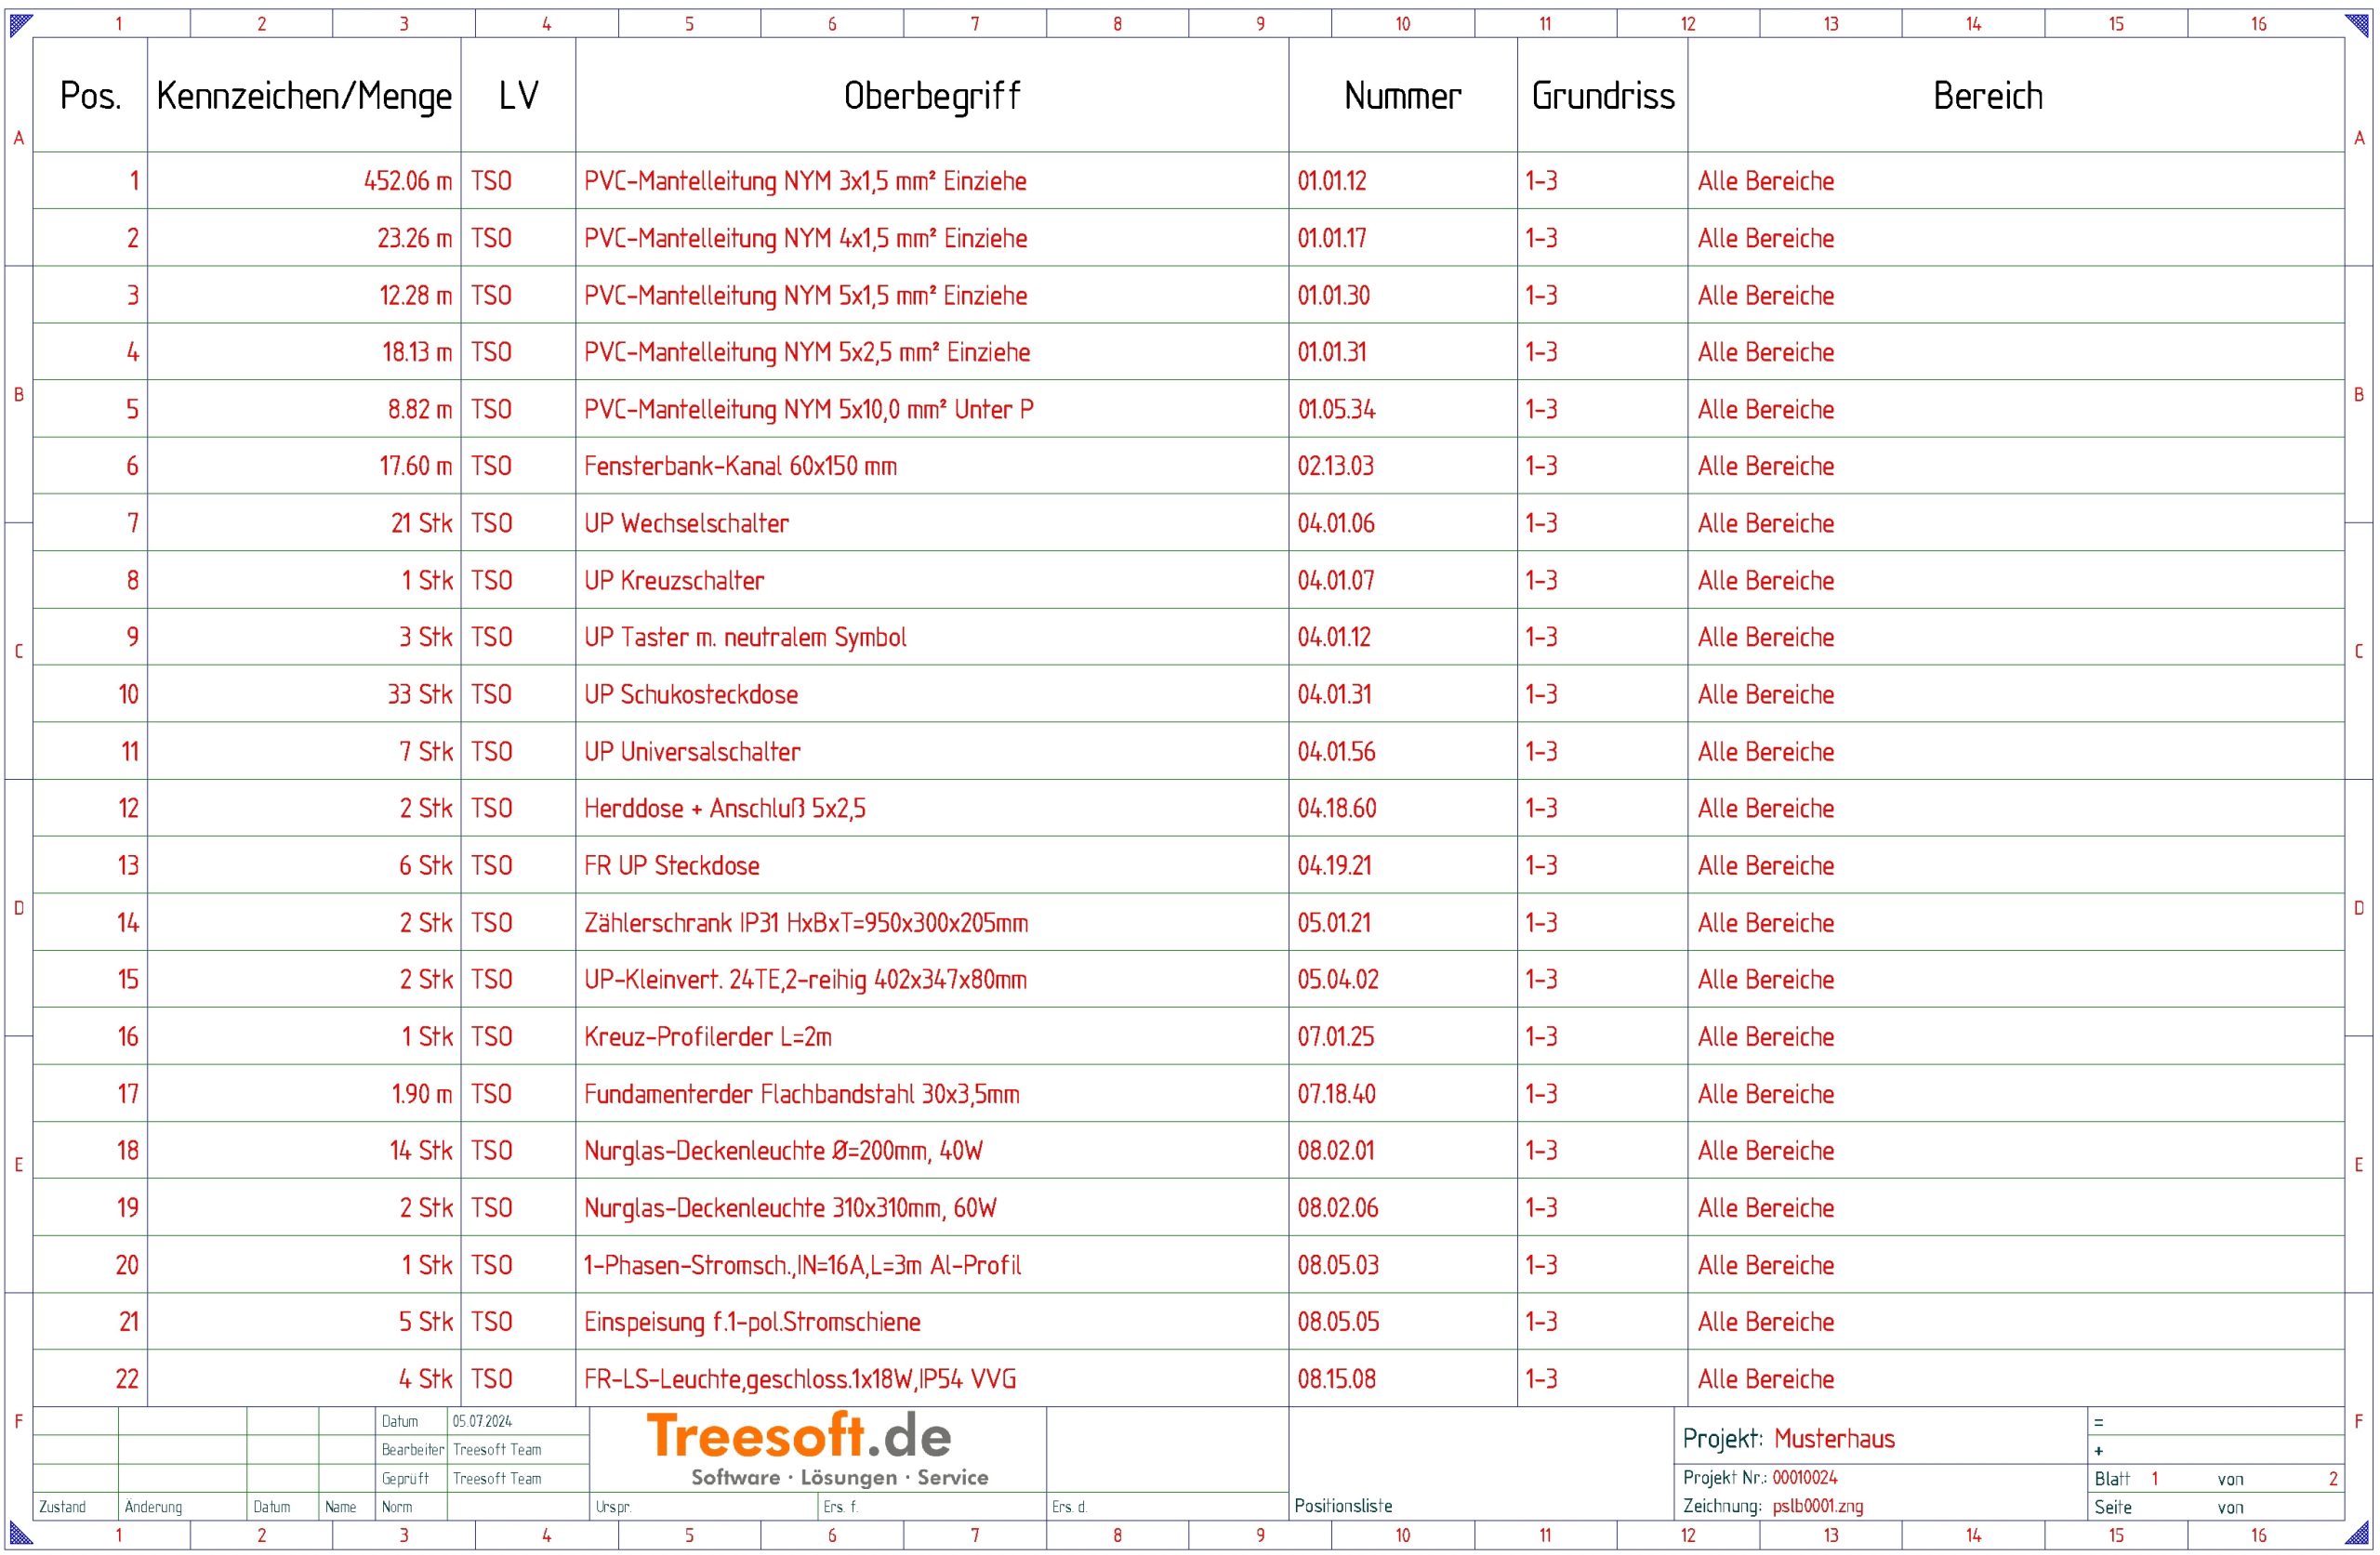Select the Kennzeichen/Menge column header

click(304, 96)
